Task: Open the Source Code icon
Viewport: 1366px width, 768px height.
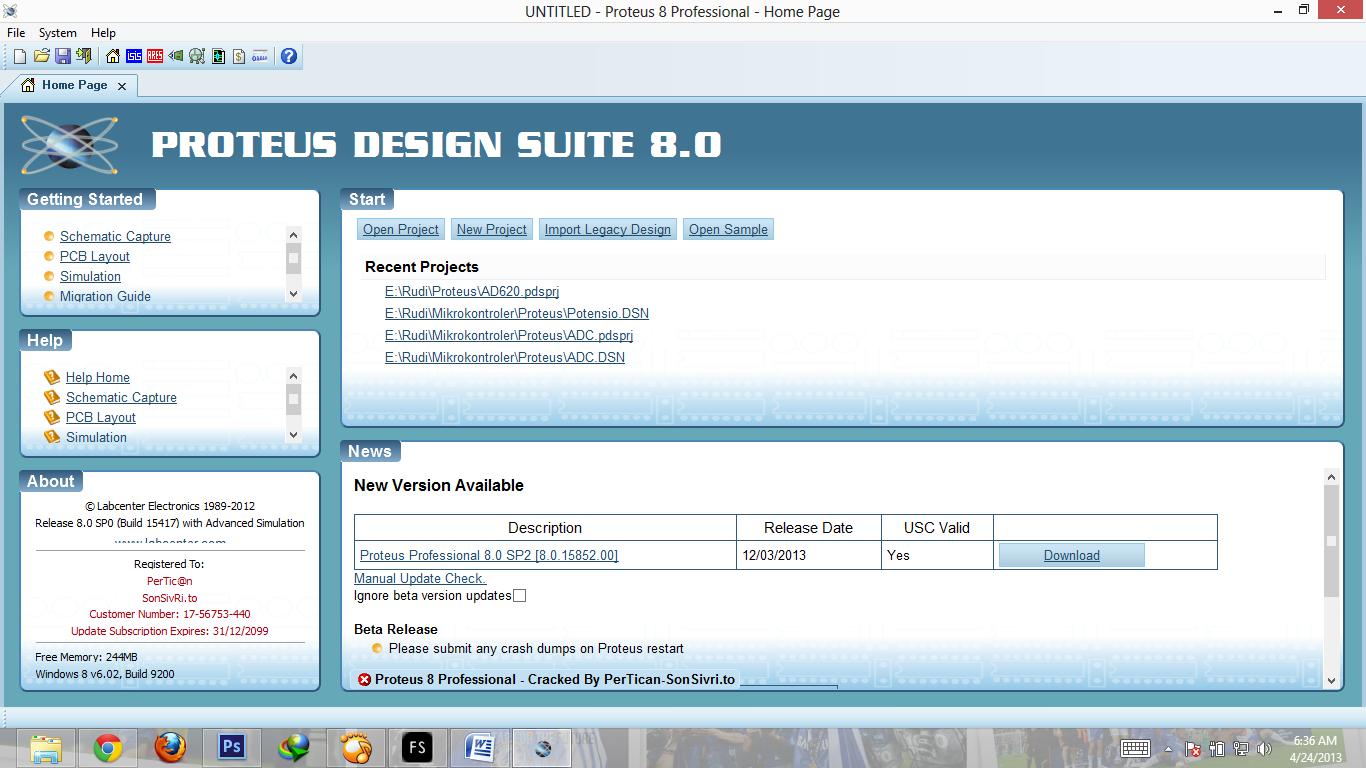Action: [x=260, y=56]
